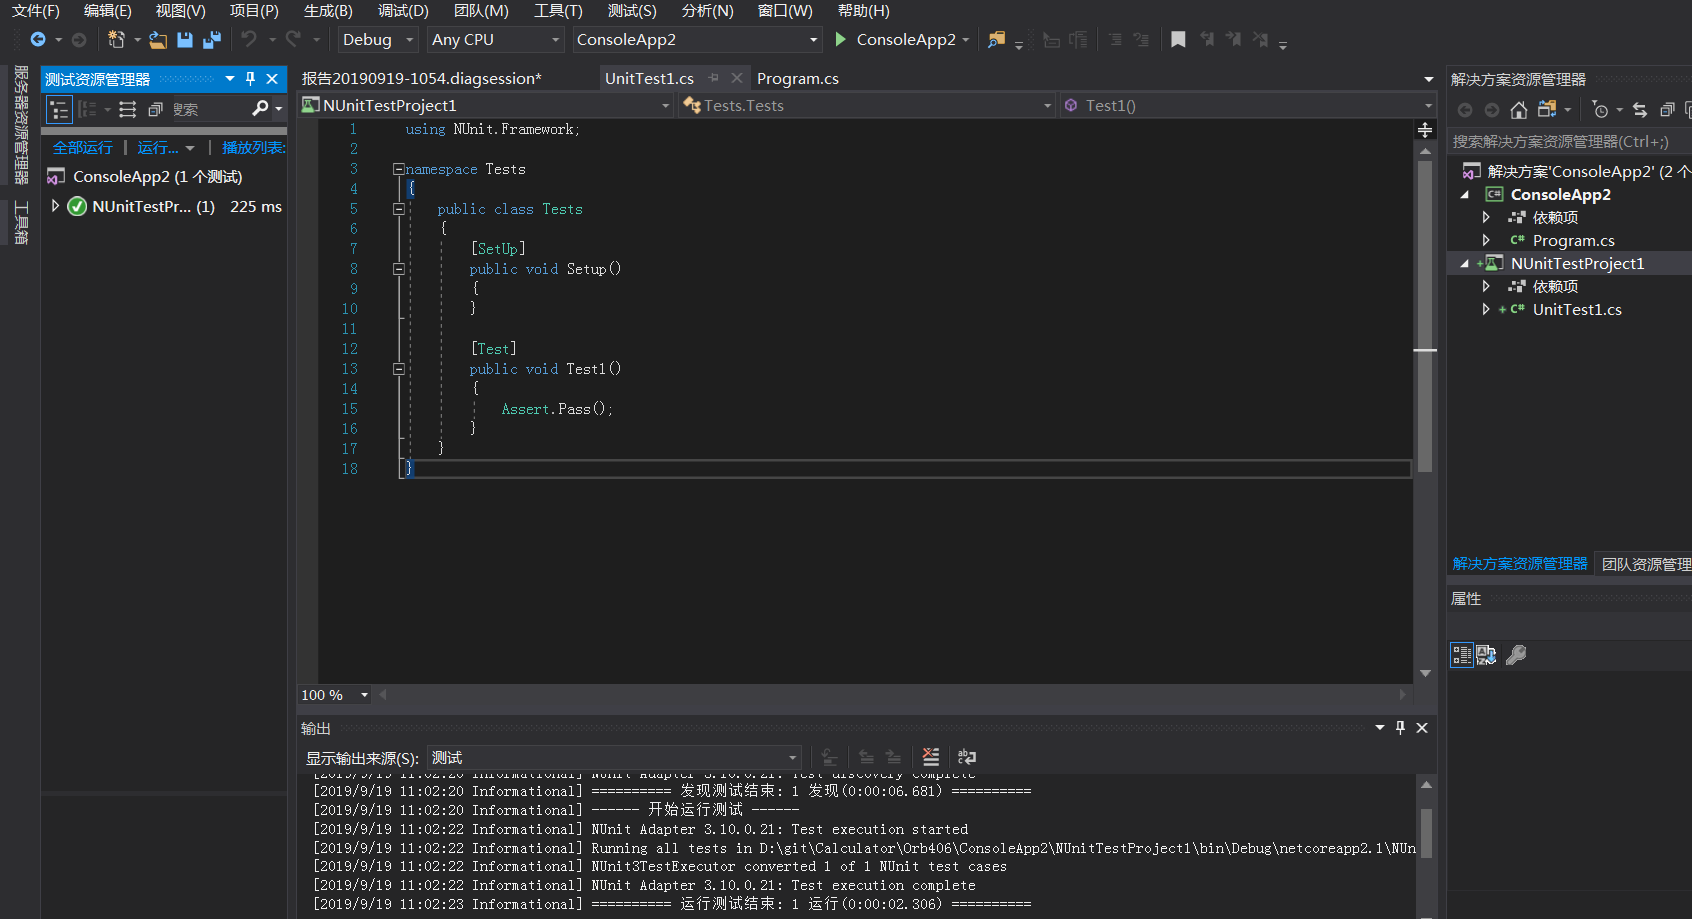This screenshot has width=1692, height=919.
Task: Open the 生成(B) menu
Action: point(328,11)
